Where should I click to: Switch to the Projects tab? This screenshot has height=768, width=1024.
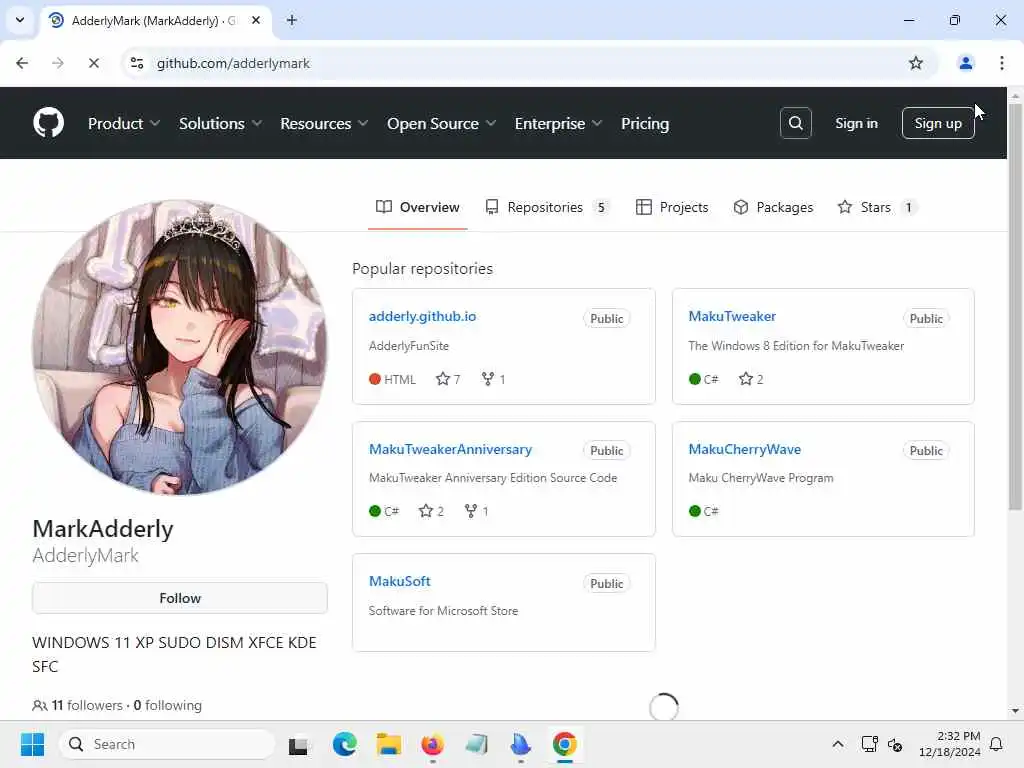671,207
